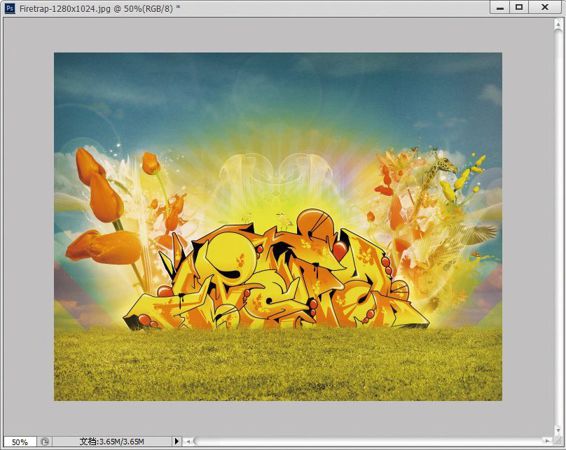The height and width of the screenshot is (450, 566).
Task: Click the green grass area of canvas
Action: tap(278, 364)
